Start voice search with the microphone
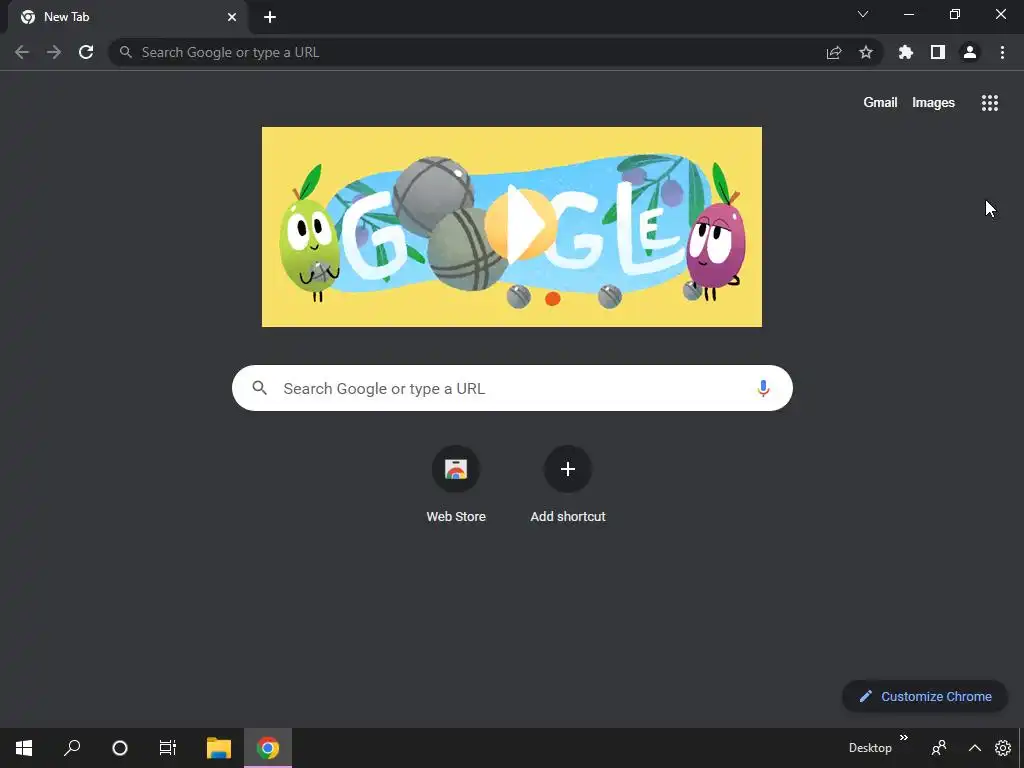 (763, 388)
